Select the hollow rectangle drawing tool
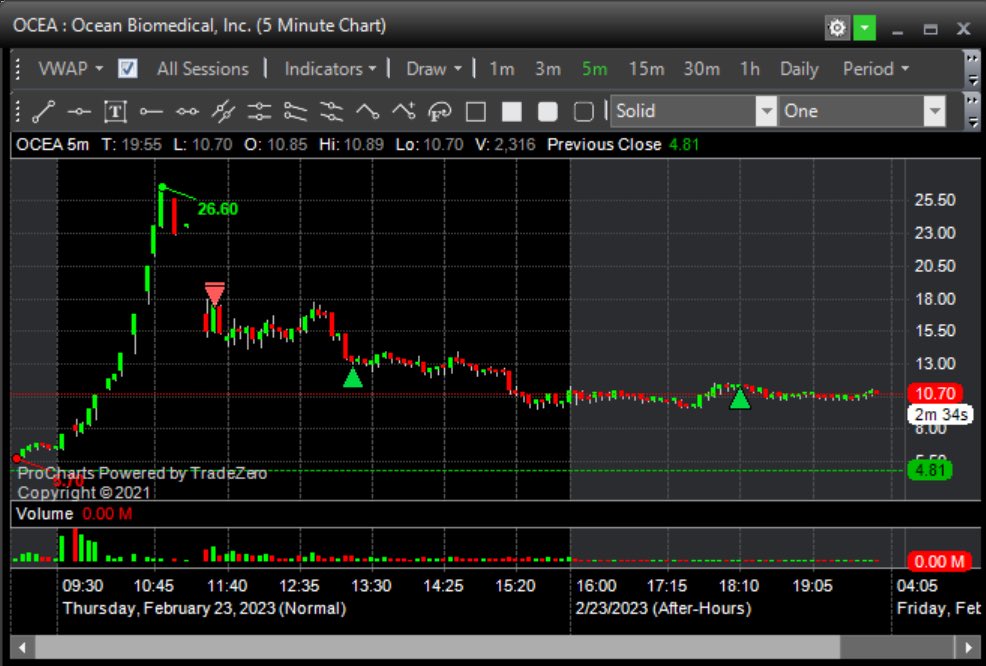This screenshot has width=986, height=666. 476,111
